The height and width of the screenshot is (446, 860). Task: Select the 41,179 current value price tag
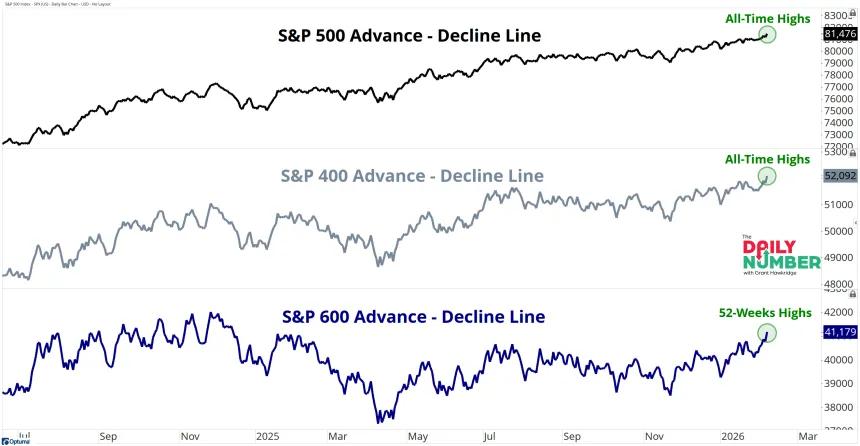(840, 332)
